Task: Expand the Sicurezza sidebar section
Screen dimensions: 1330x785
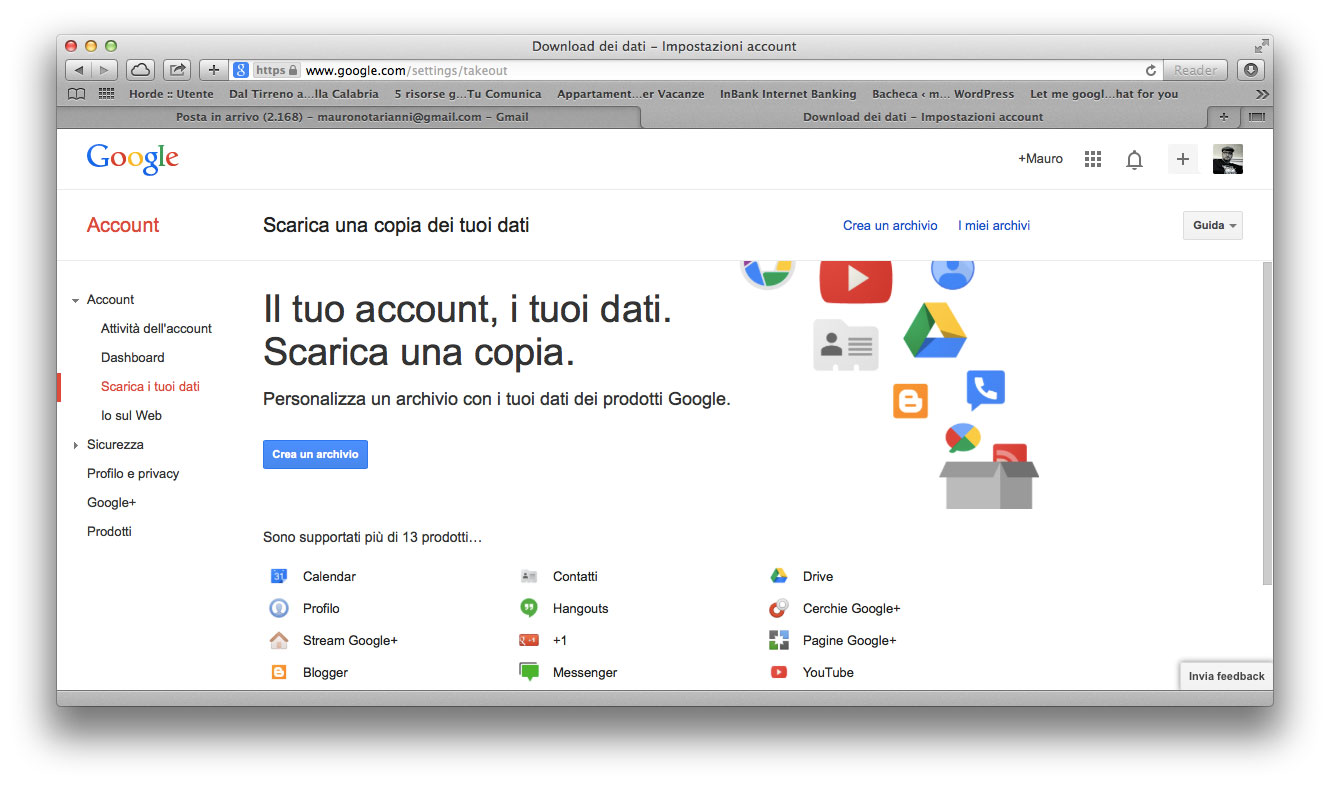Action: [75, 445]
